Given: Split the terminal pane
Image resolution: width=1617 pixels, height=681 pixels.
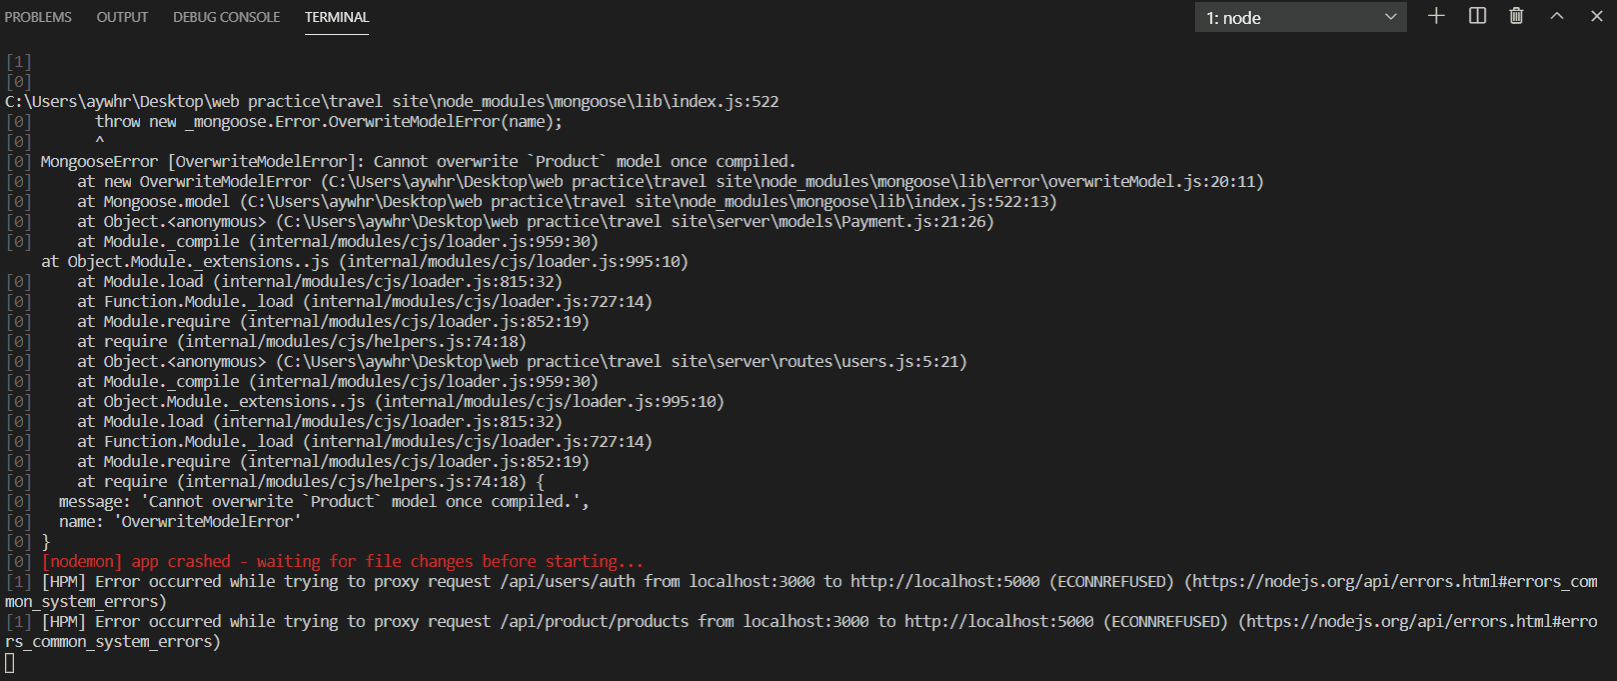Looking at the screenshot, I should pyautogui.click(x=1477, y=16).
